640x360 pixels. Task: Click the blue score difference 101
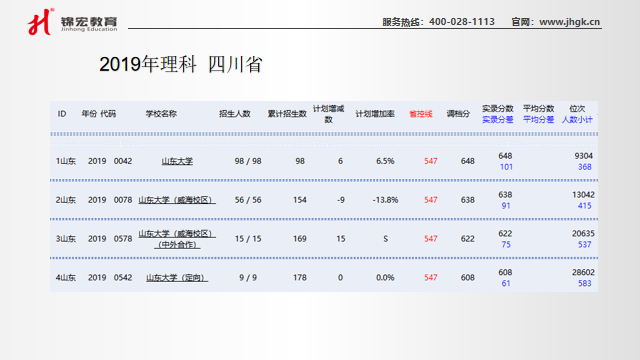[506, 167]
